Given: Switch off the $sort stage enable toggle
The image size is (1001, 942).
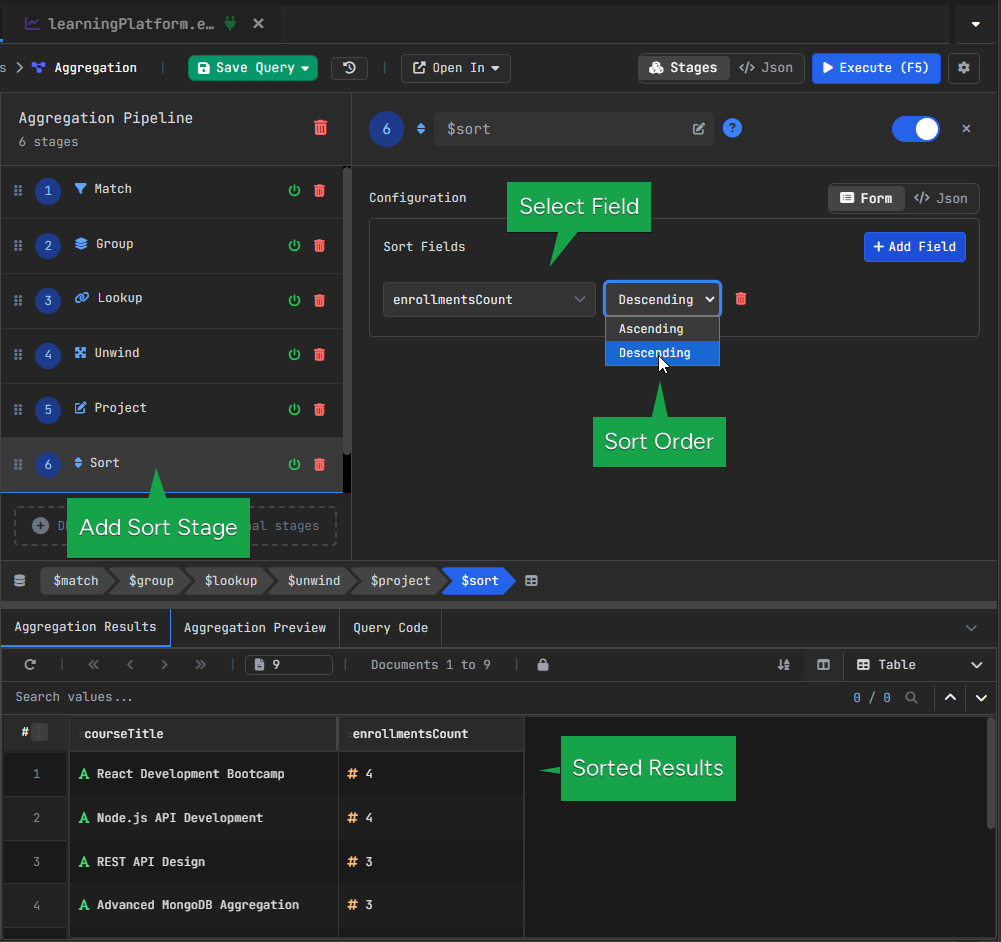Looking at the screenshot, I should coord(915,129).
